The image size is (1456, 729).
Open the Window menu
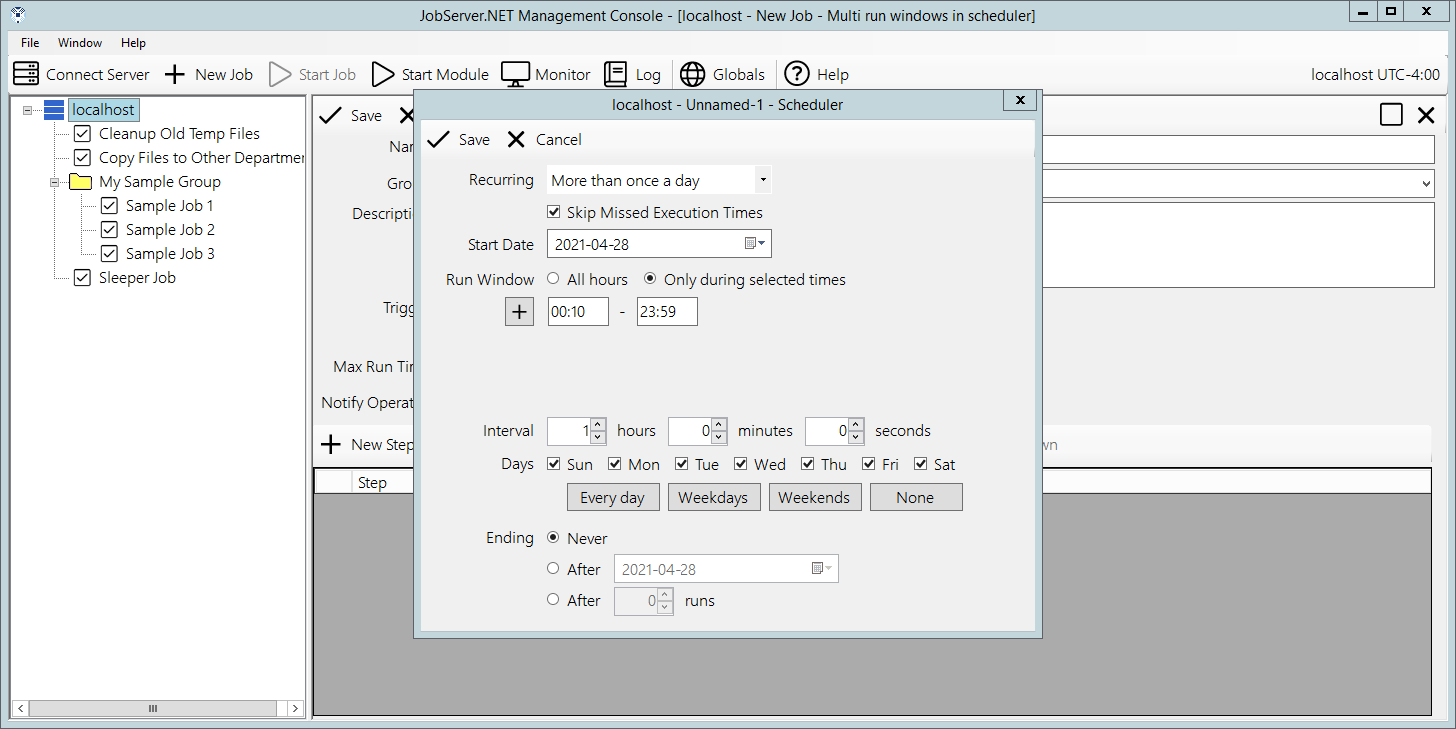(x=79, y=42)
